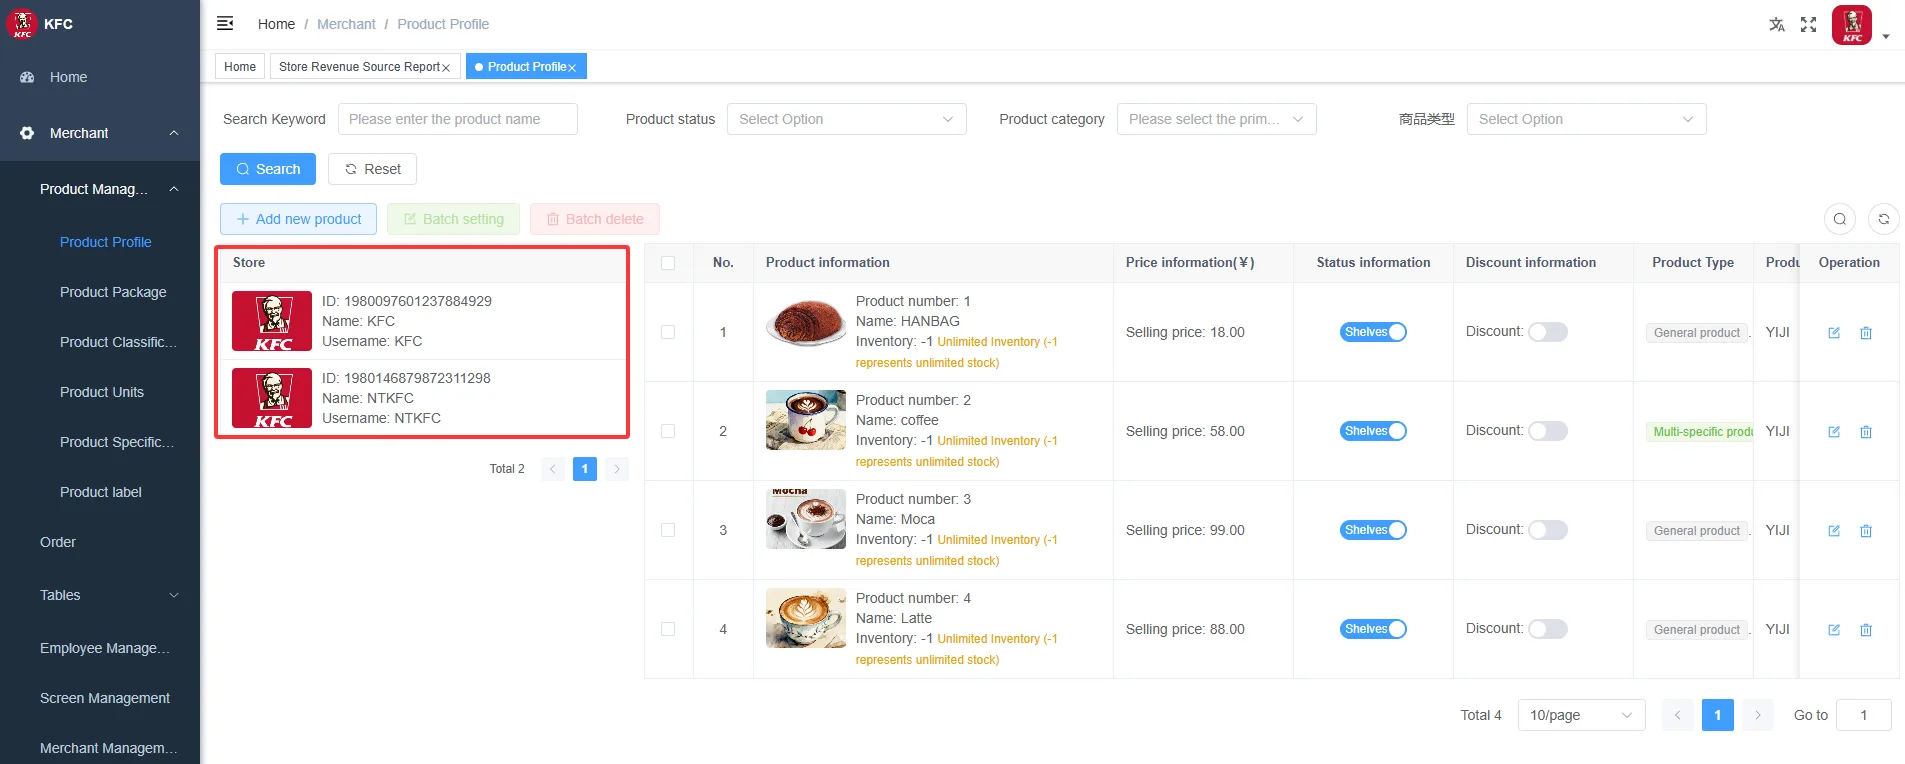Viewport: 1905px width, 764px height.
Task: Delete the Latte product row
Action: [1866, 630]
